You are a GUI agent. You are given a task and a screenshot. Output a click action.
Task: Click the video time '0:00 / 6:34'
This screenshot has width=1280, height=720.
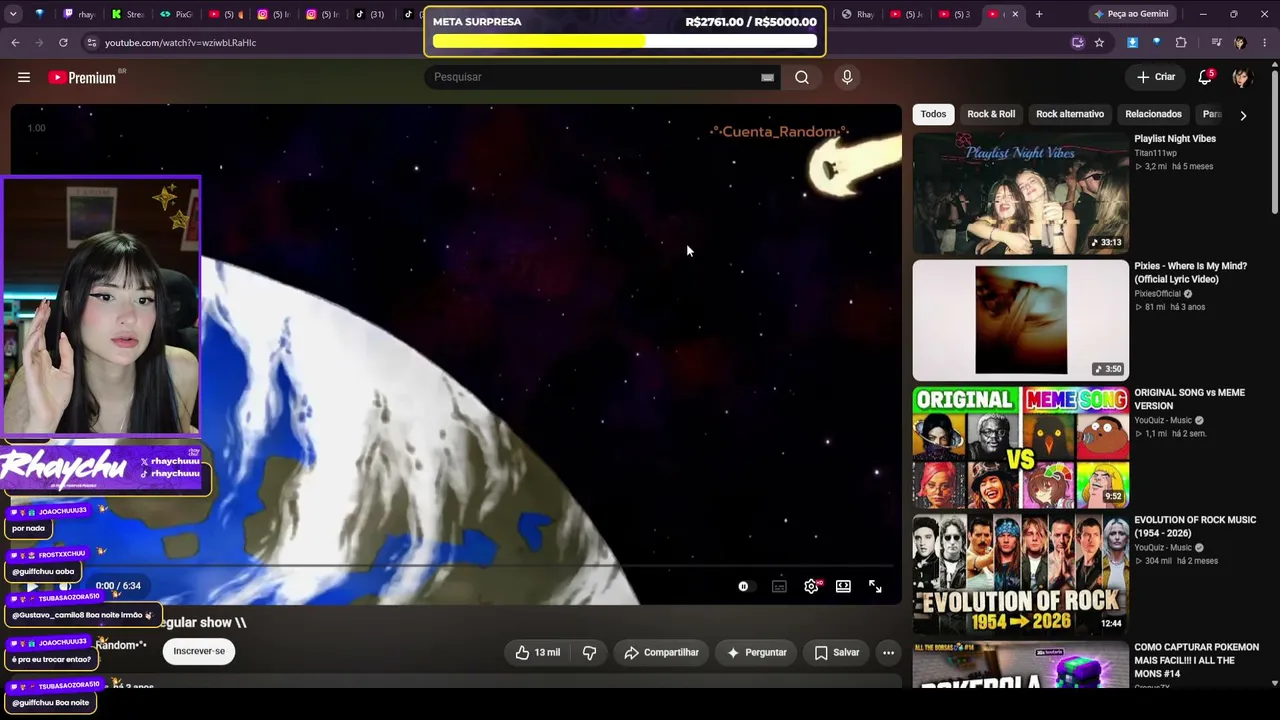point(118,586)
